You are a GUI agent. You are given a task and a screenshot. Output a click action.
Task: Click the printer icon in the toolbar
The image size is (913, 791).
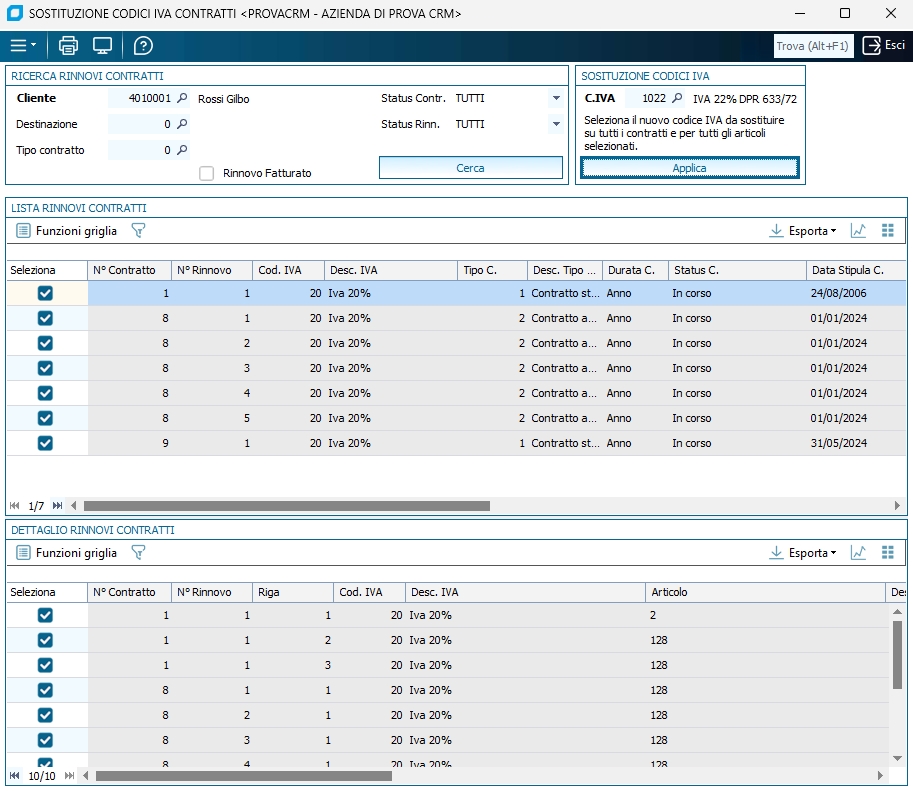pyautogui.click(x=68, y=46)
